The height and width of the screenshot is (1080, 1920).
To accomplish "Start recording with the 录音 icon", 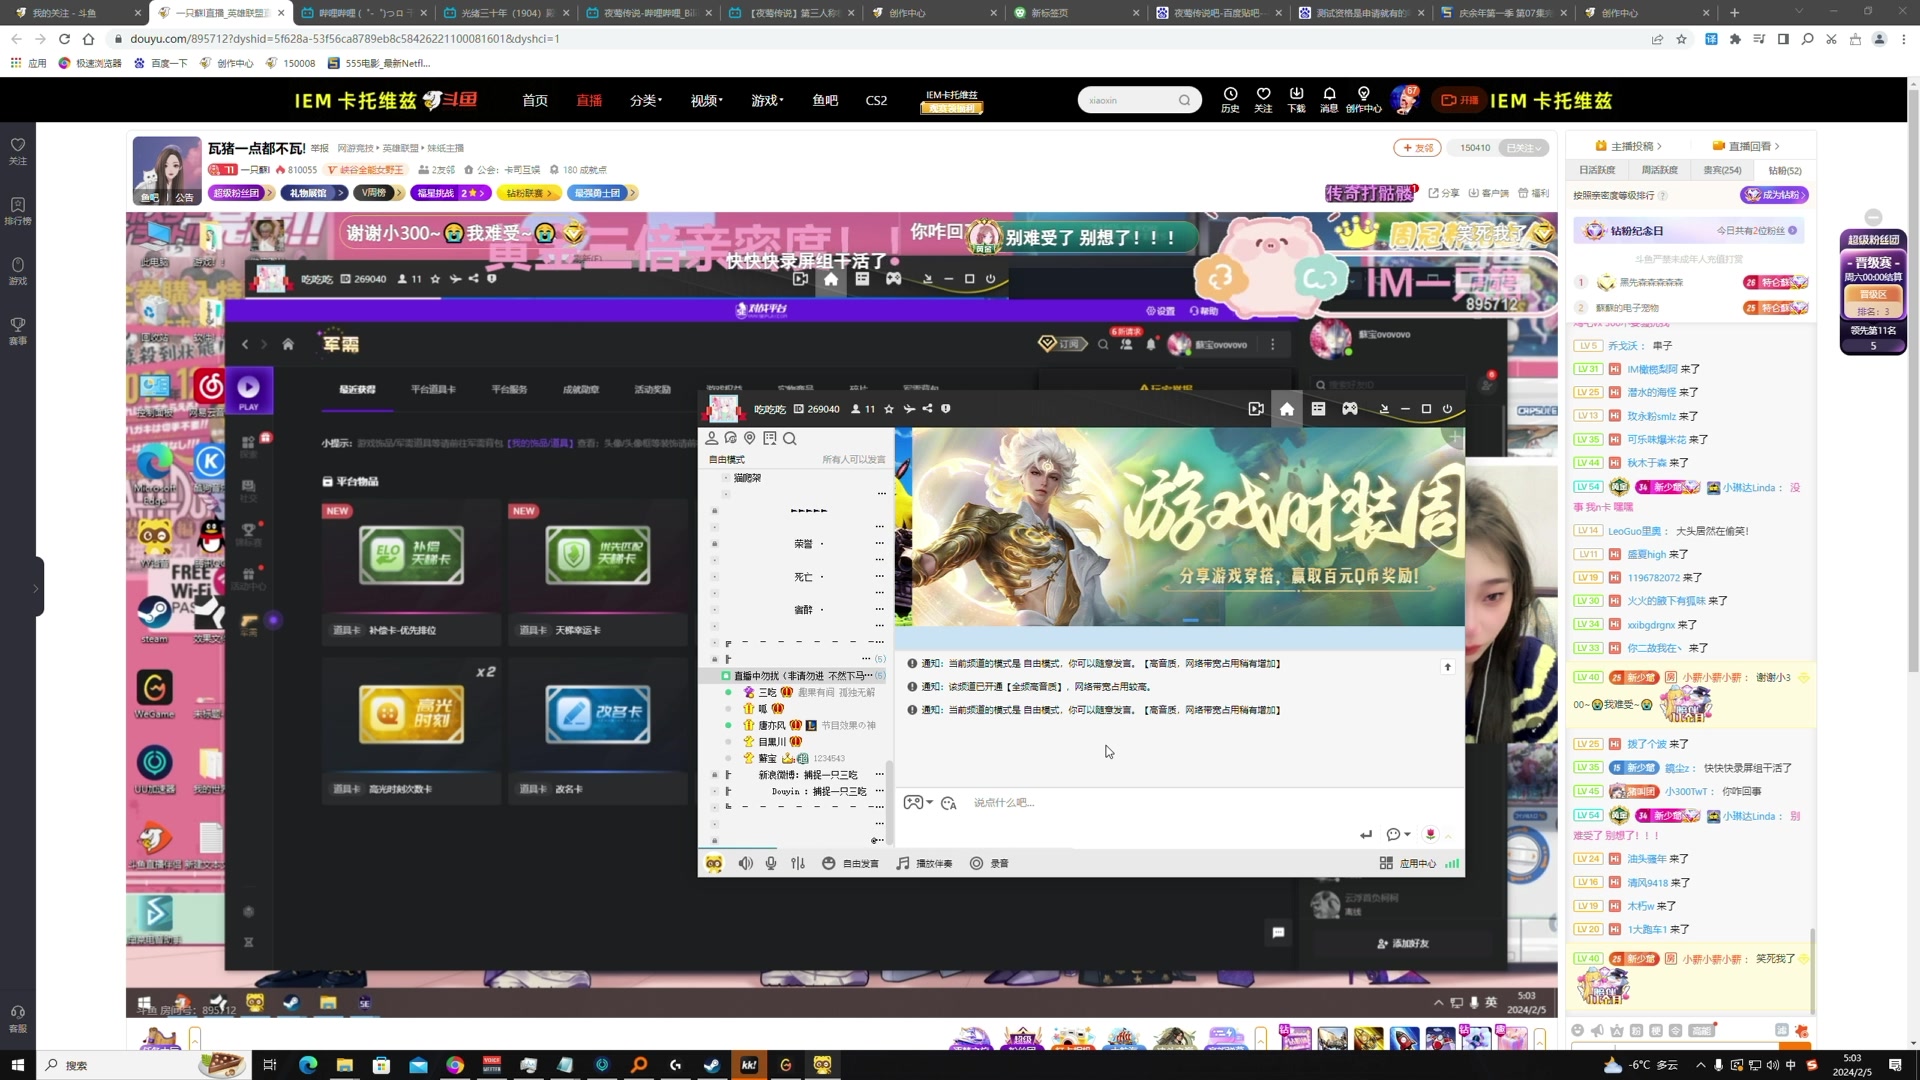I will [977, 863].
